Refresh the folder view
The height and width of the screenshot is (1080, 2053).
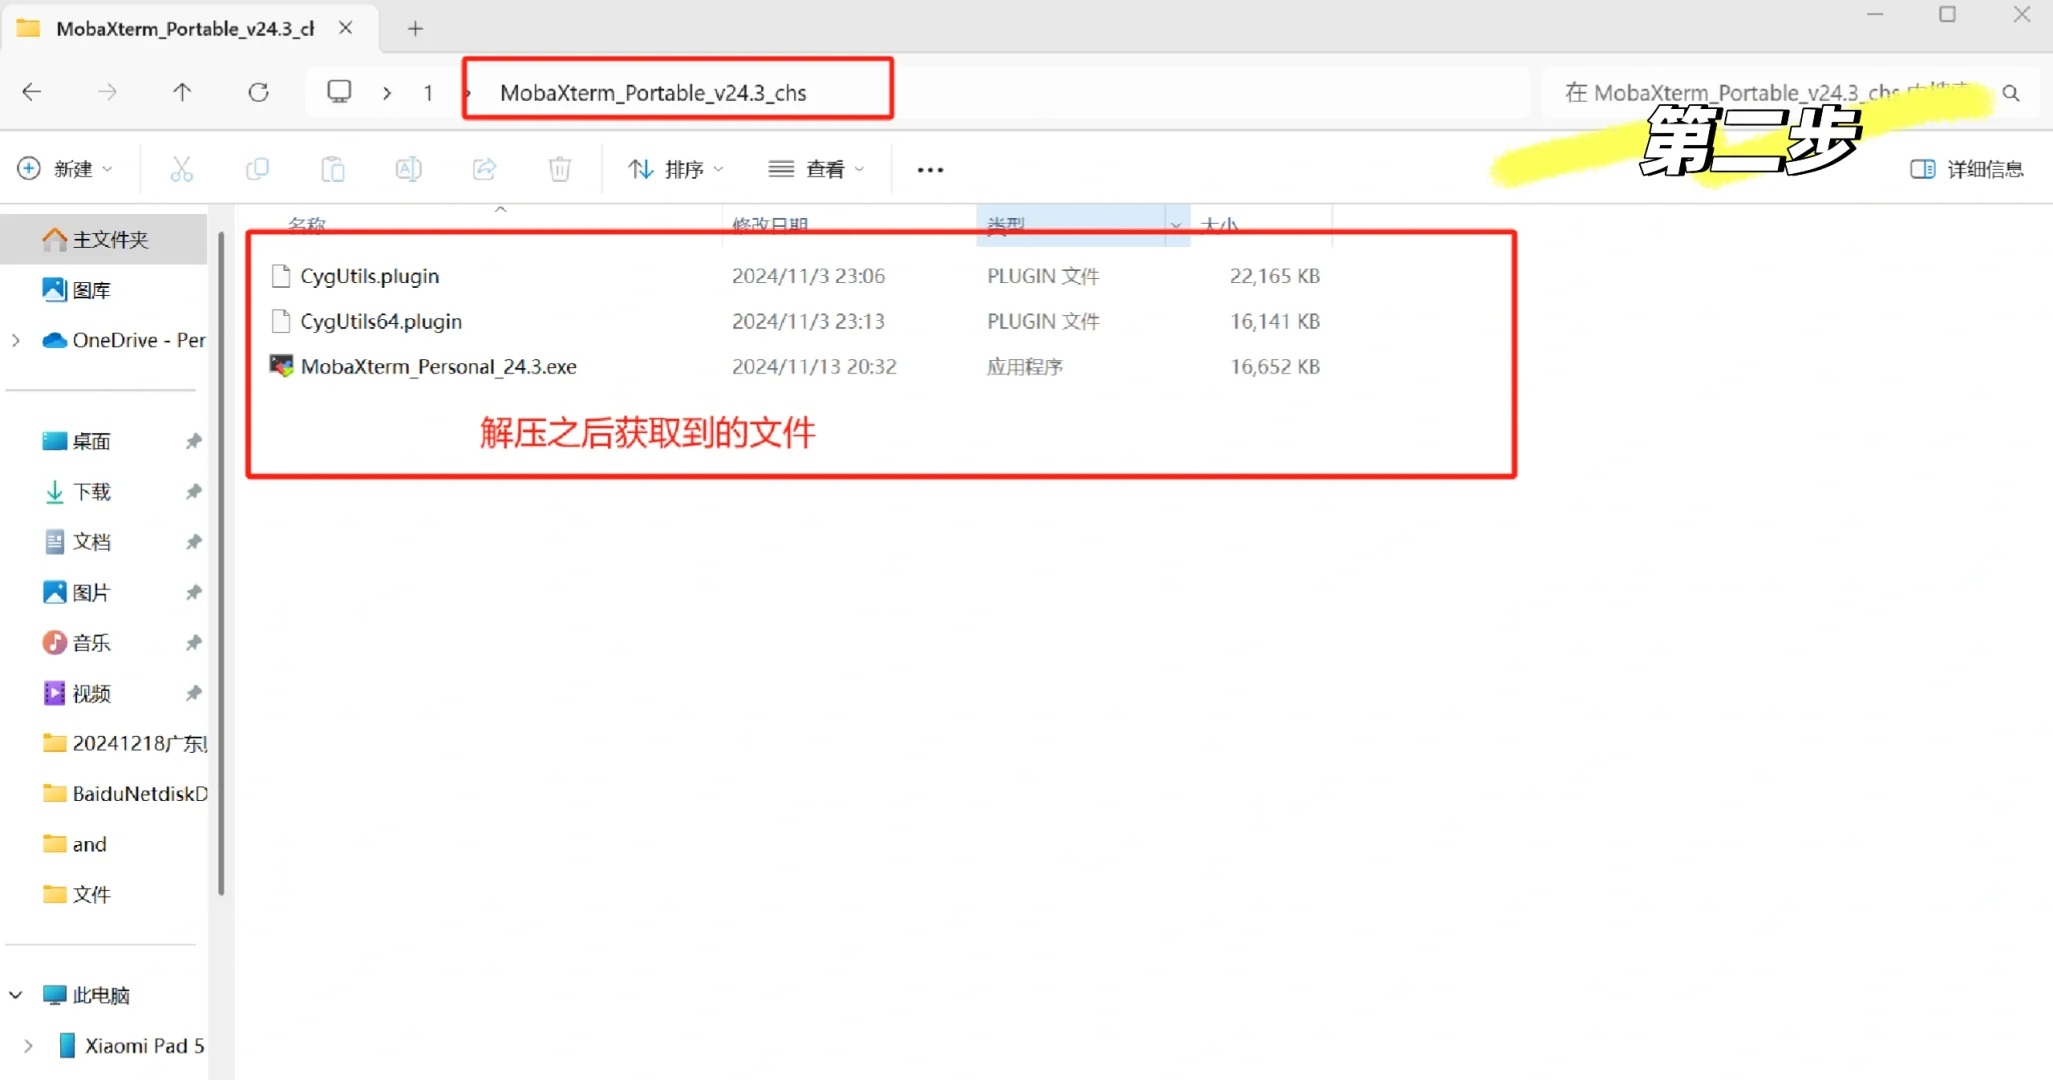coord(258,92)
